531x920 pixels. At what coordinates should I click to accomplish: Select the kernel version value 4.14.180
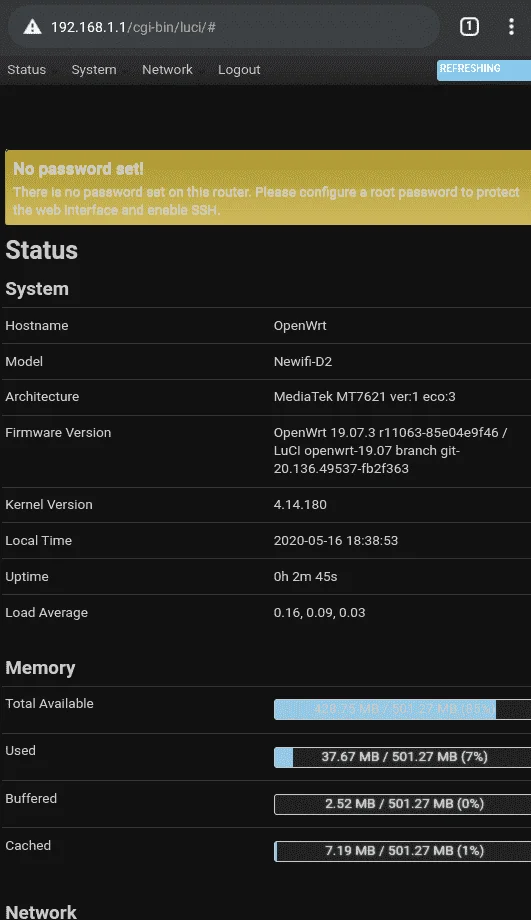click(x=300, y=505)
